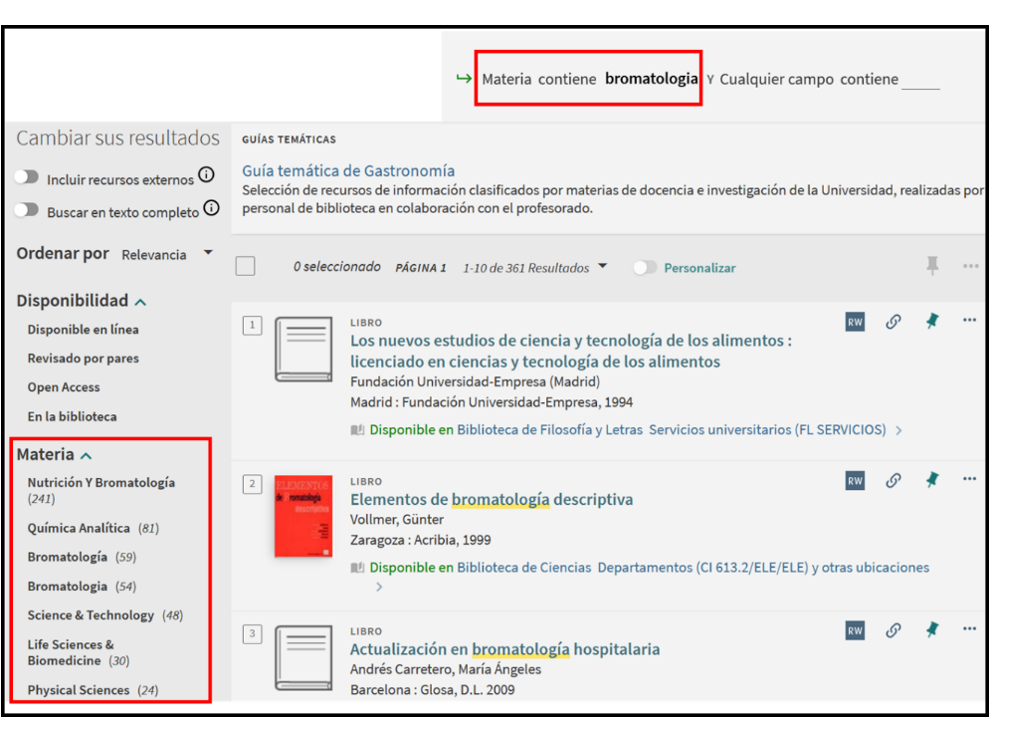Pin the first result to favorites
Image resolution: width=1016 pixels, height=738 pixels.
click(932, 321)
